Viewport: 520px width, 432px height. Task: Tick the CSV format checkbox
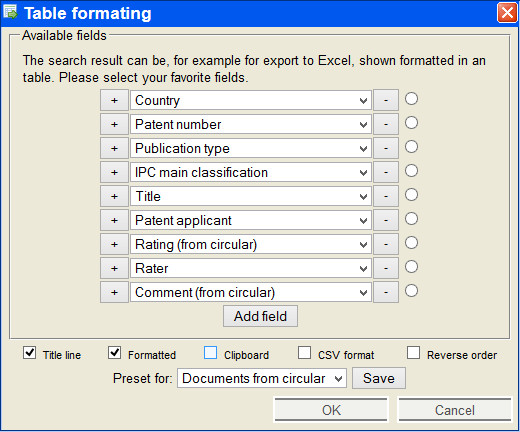(304, 353)
